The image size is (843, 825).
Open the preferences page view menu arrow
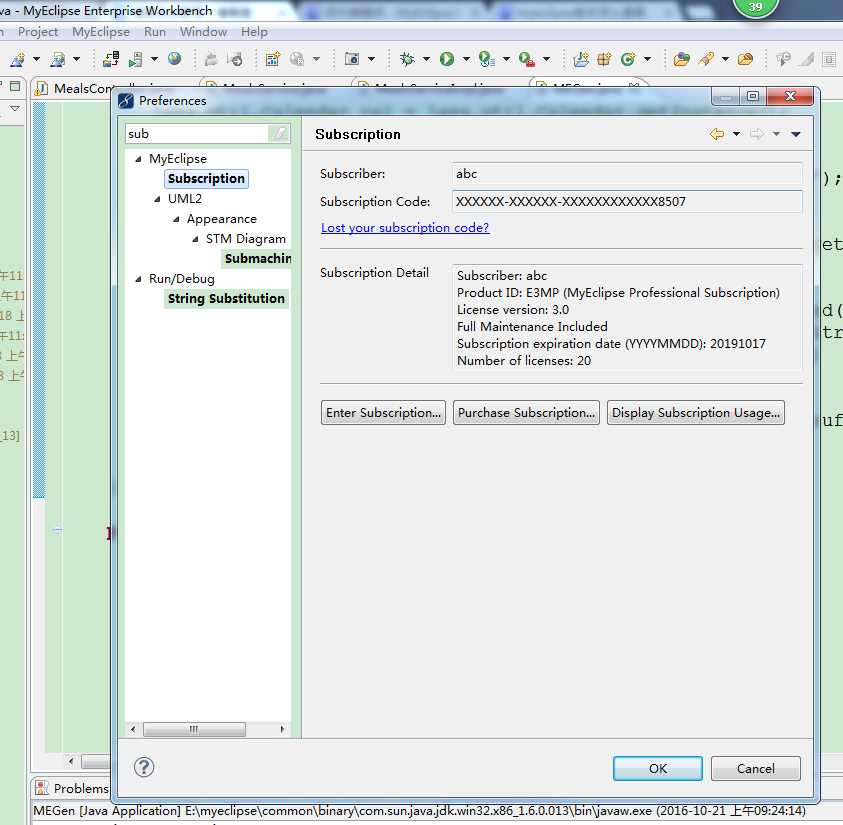tap(796, 134)
